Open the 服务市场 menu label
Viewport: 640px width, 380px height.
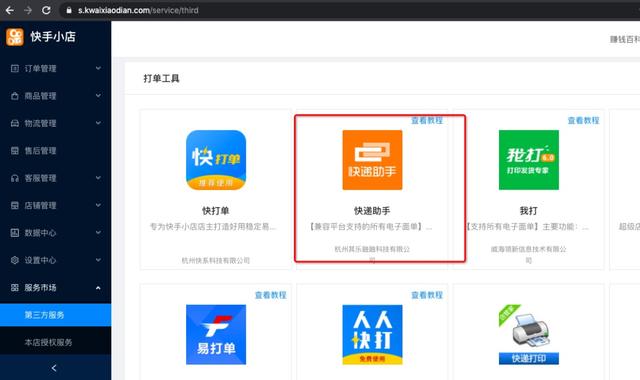coord(40,287)
